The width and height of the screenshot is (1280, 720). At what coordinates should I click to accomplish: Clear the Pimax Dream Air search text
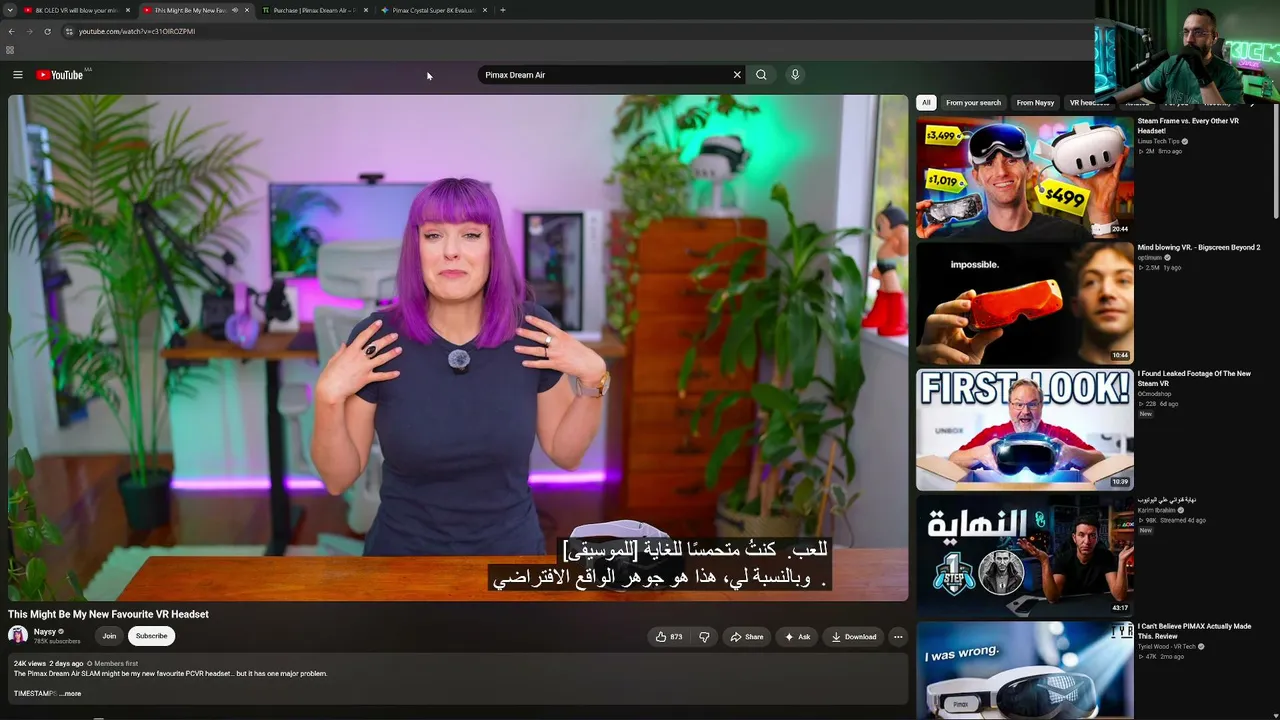click(737, 75)
